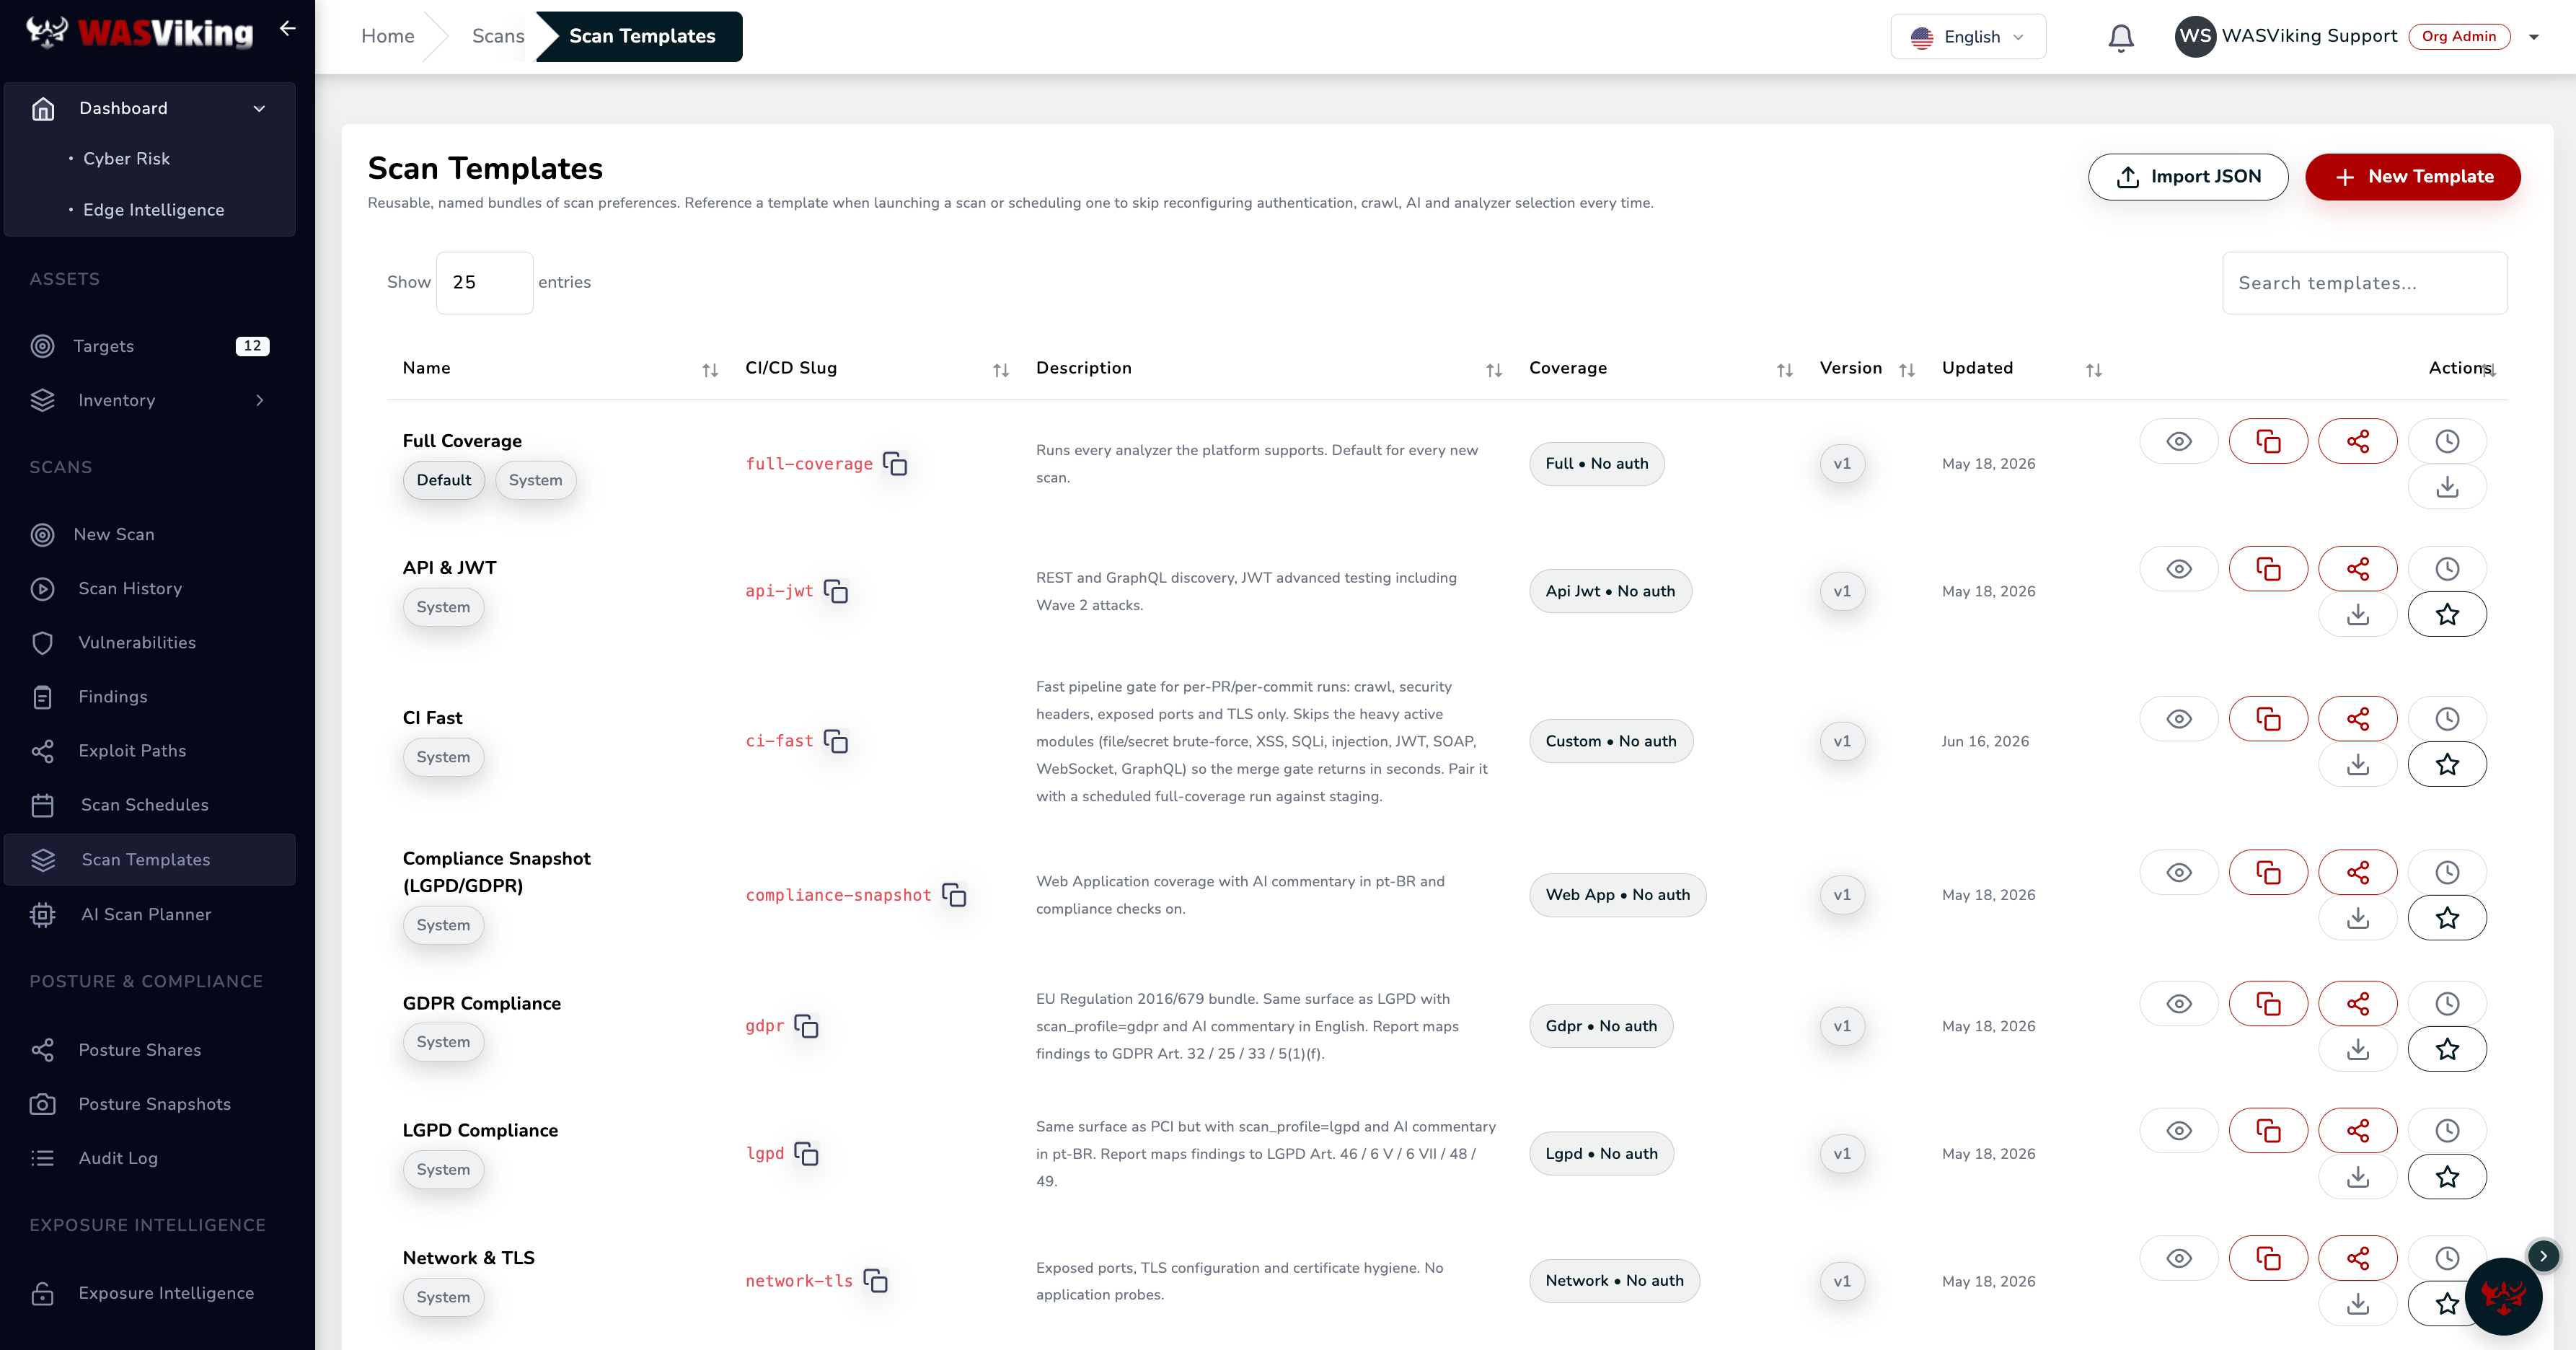Collapse the sidebar with the back arrow
This screenshot has height=1350, width=2576.
(288, 28)
